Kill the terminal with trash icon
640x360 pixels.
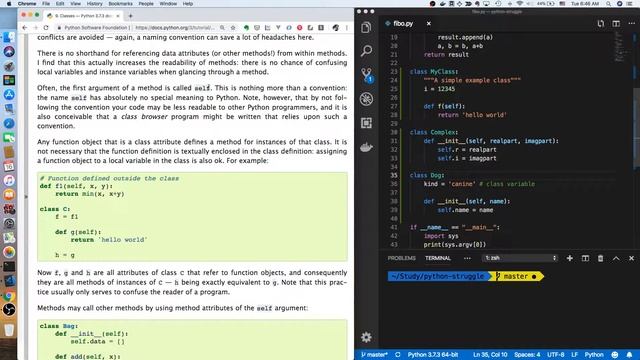coord(600,258)
